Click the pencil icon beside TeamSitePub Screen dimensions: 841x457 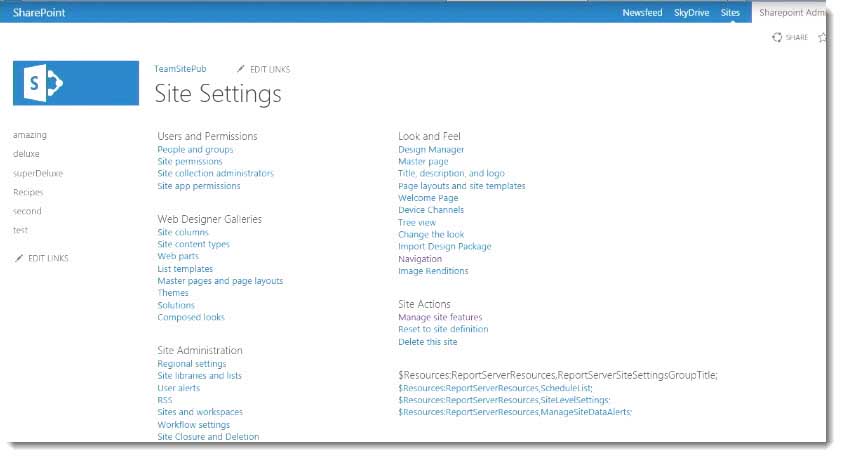[x=241, y=69]
